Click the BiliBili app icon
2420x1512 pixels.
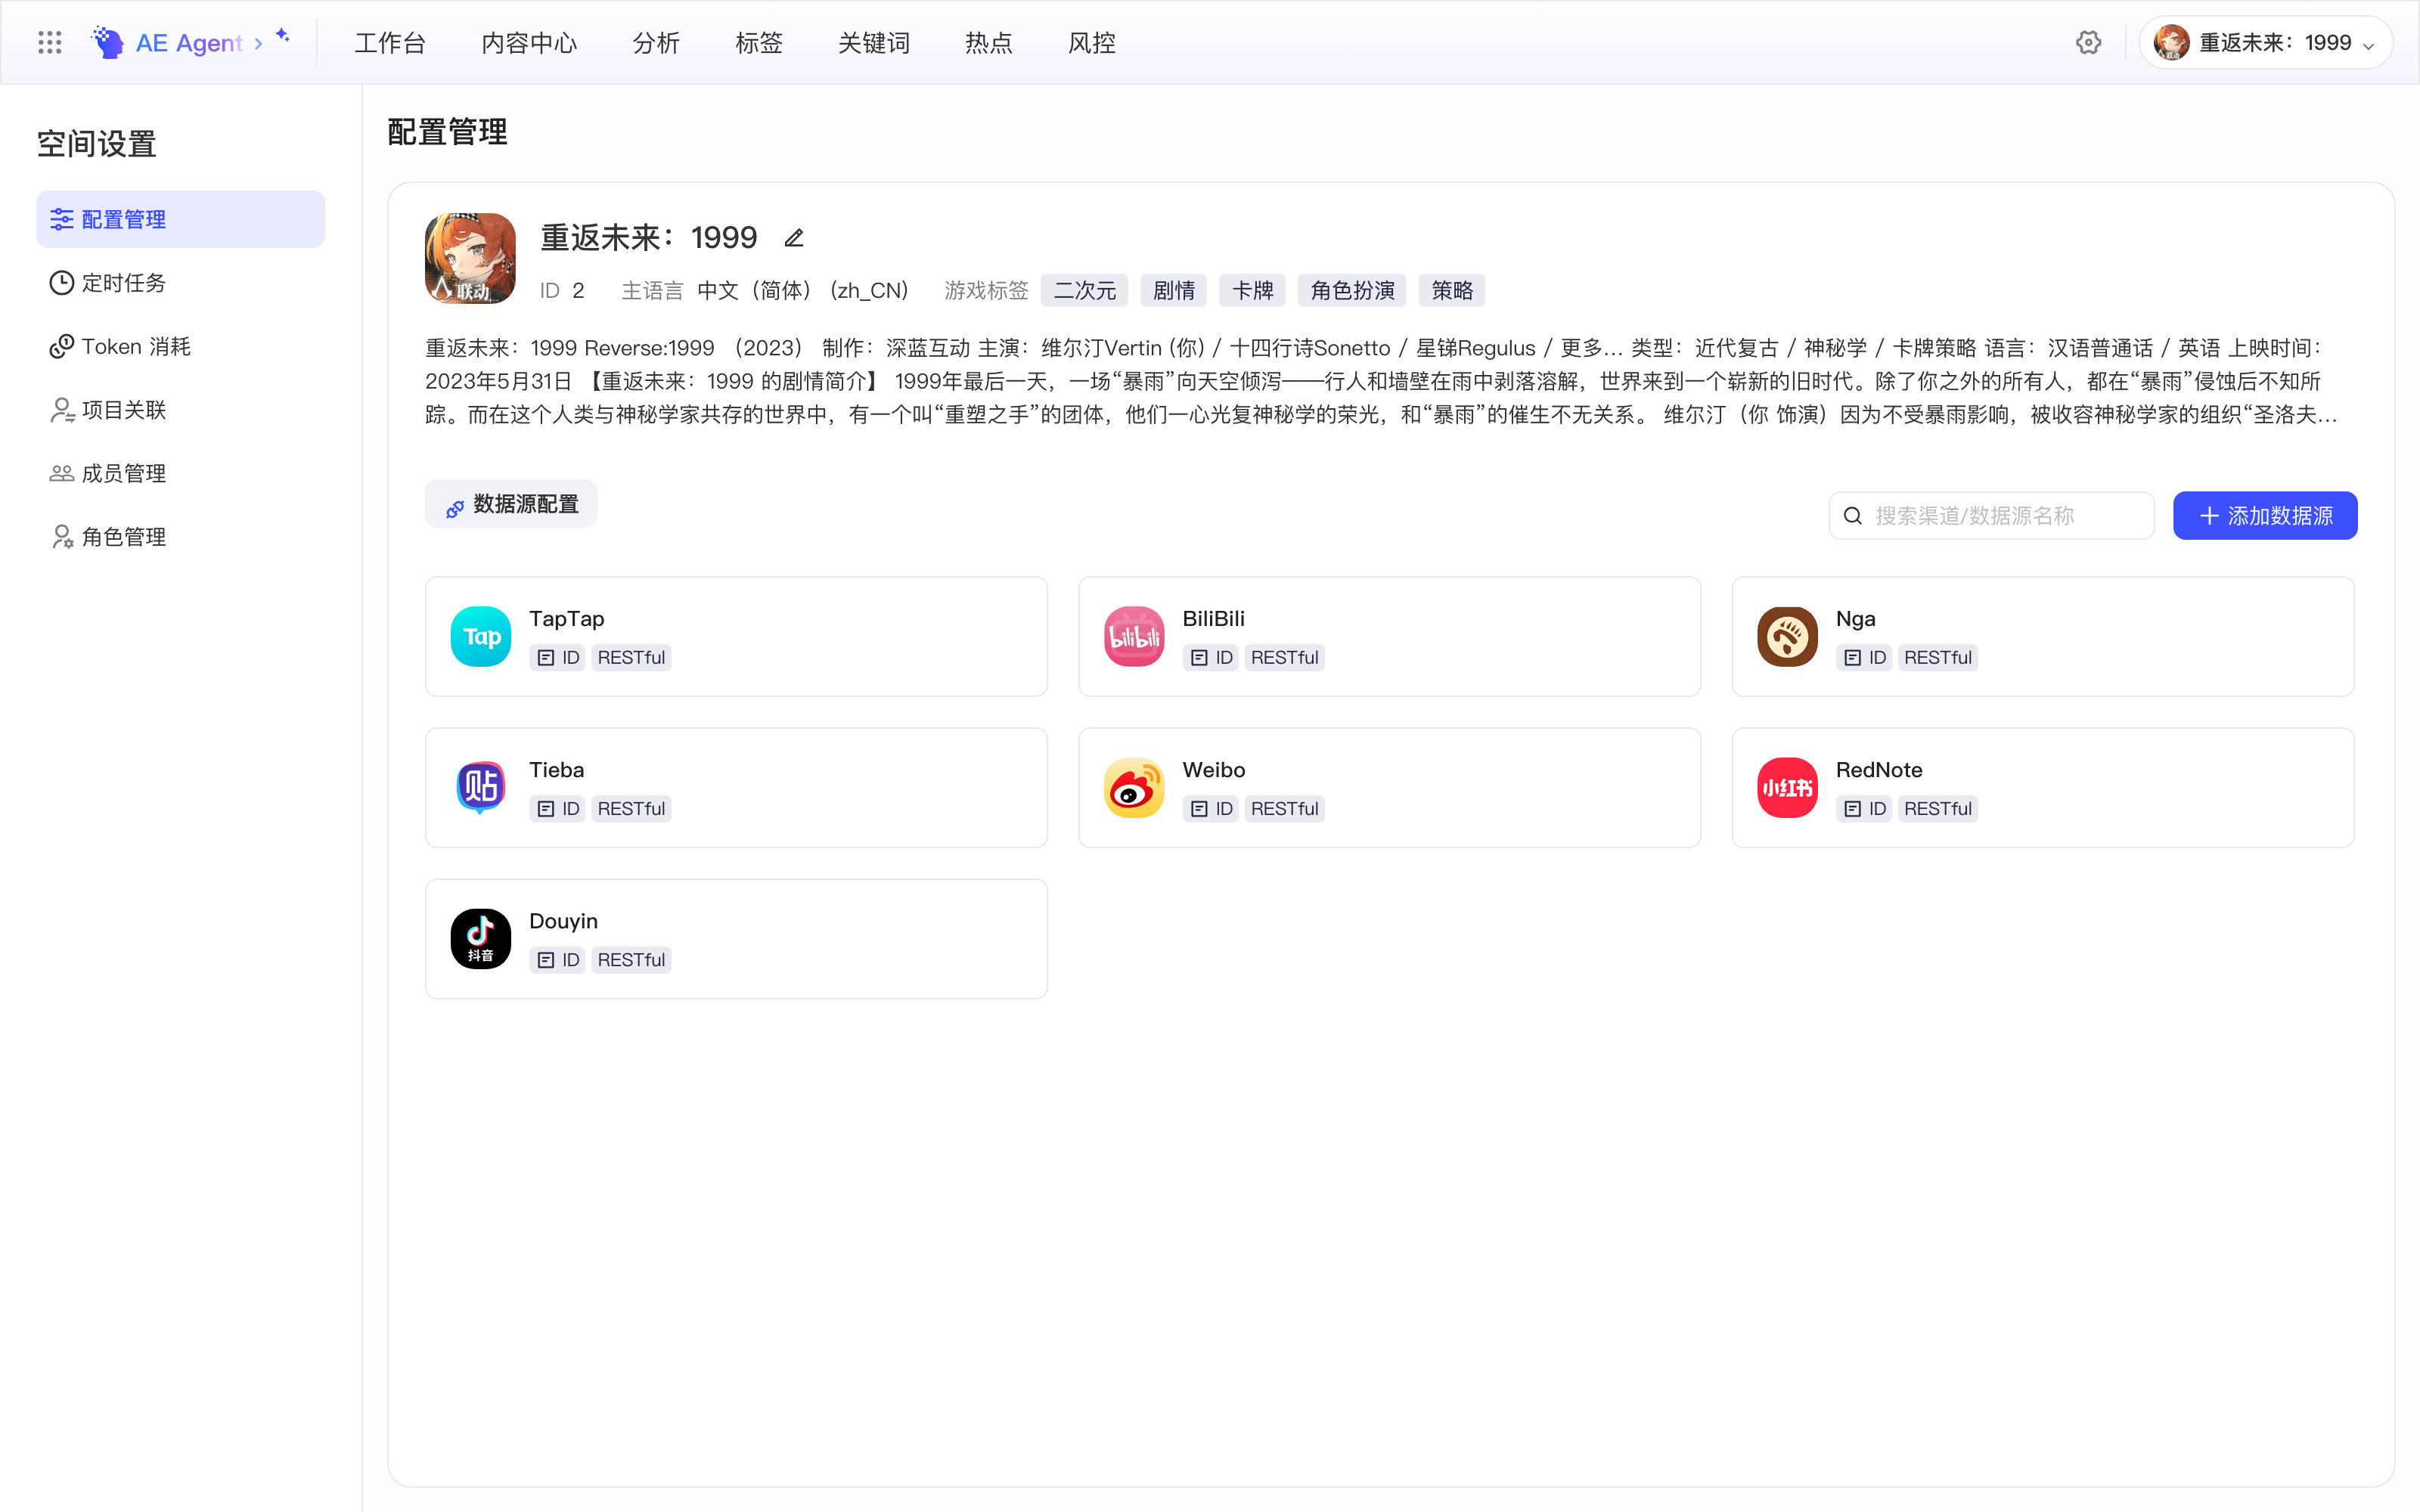click(1134, 637)
